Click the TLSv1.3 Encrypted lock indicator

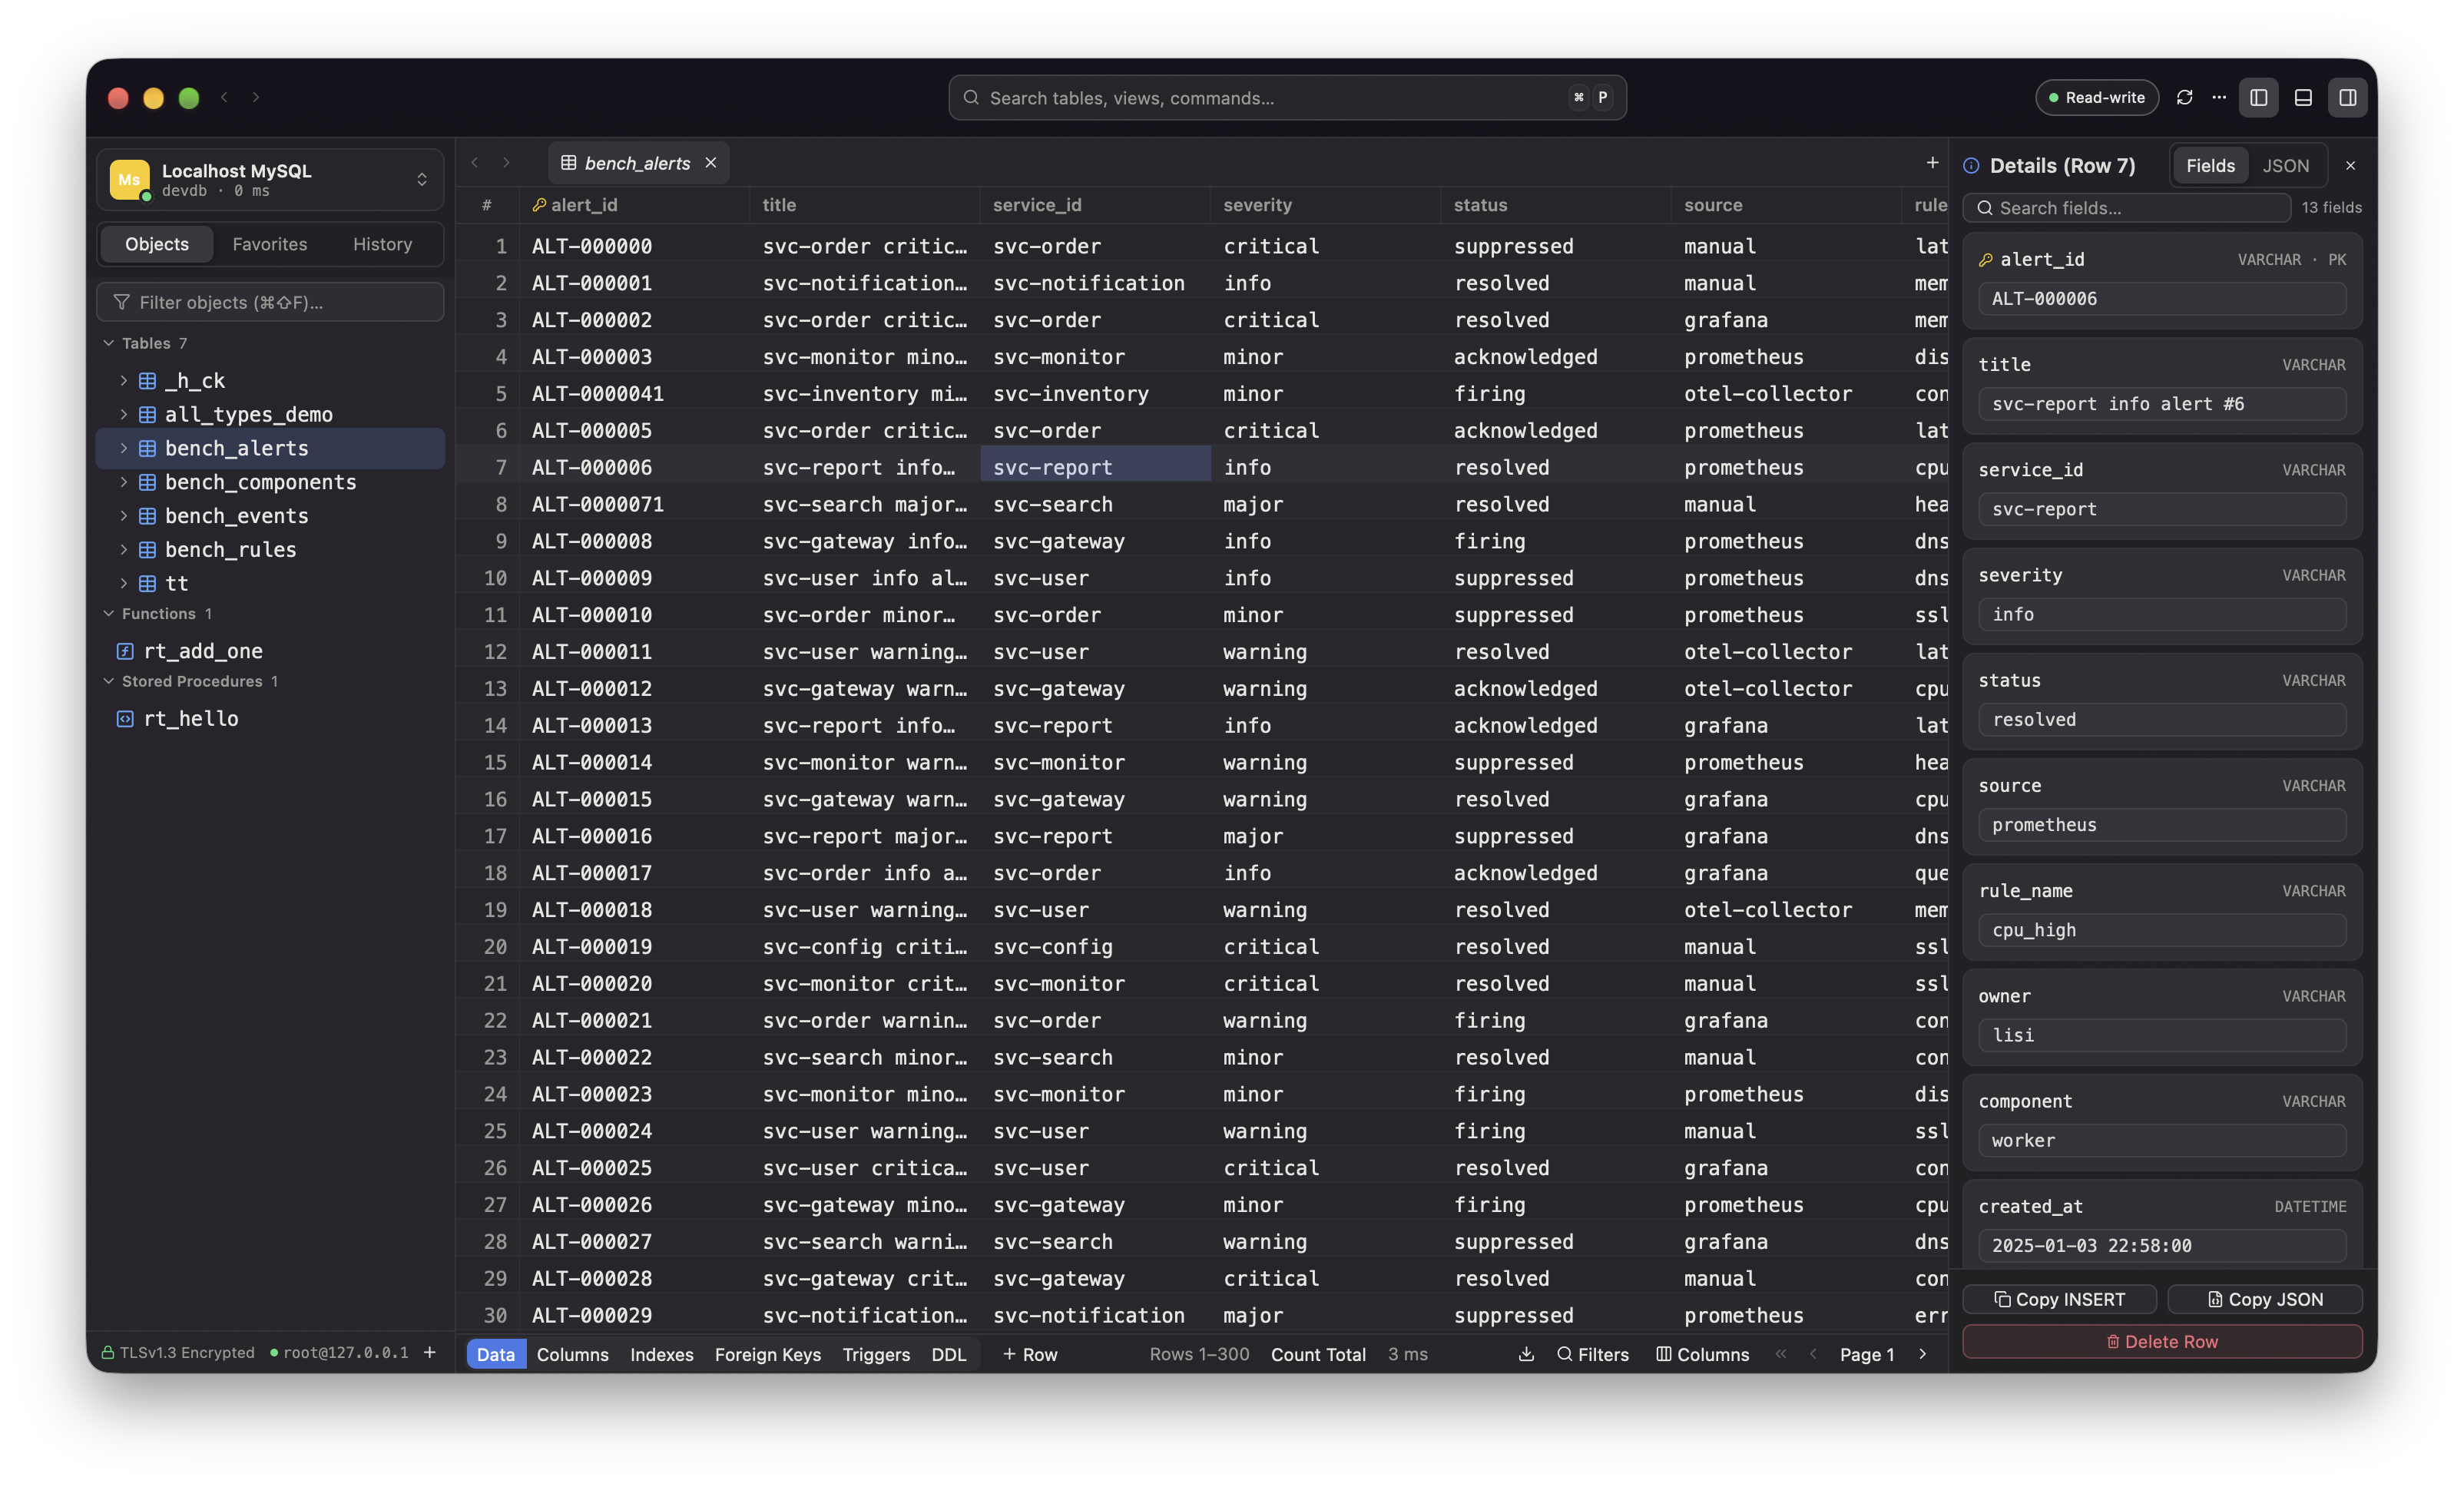click(178, 1352)
